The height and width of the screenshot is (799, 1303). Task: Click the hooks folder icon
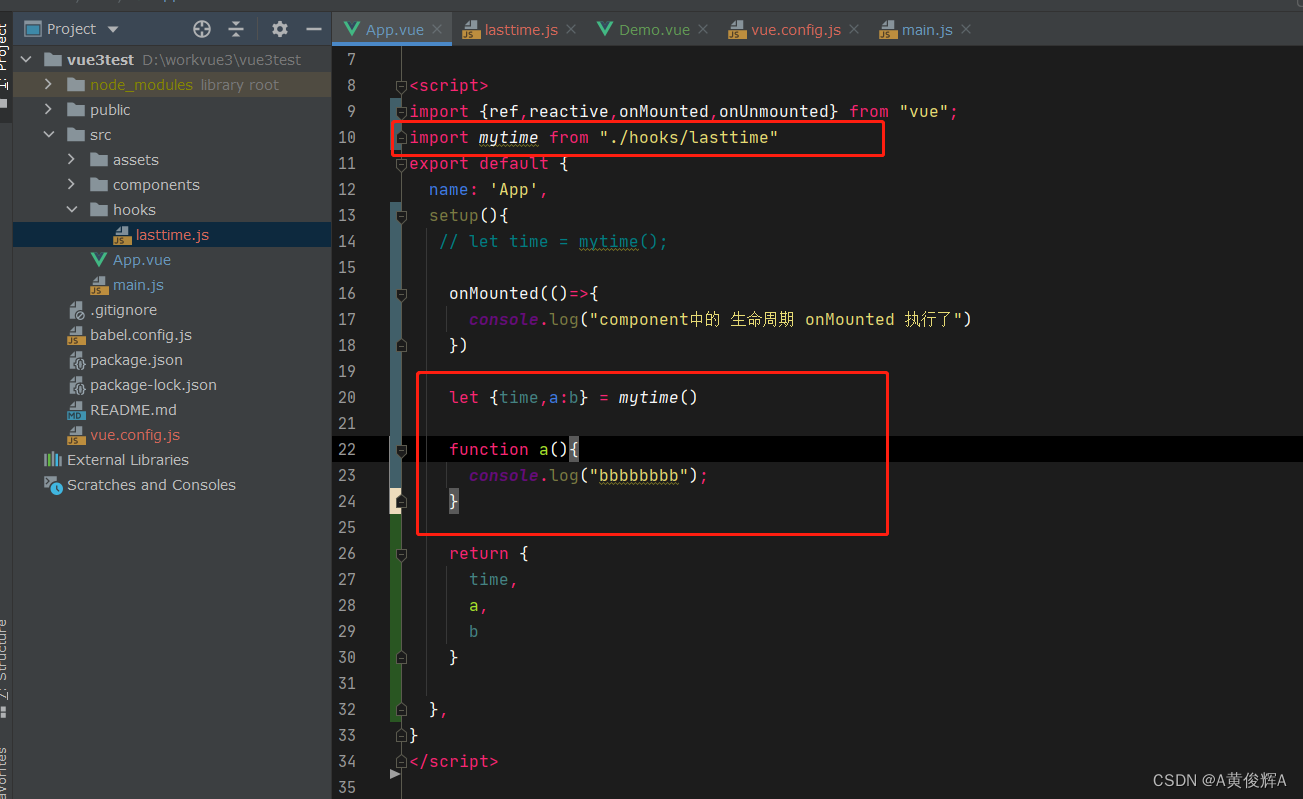click(98, 210)
